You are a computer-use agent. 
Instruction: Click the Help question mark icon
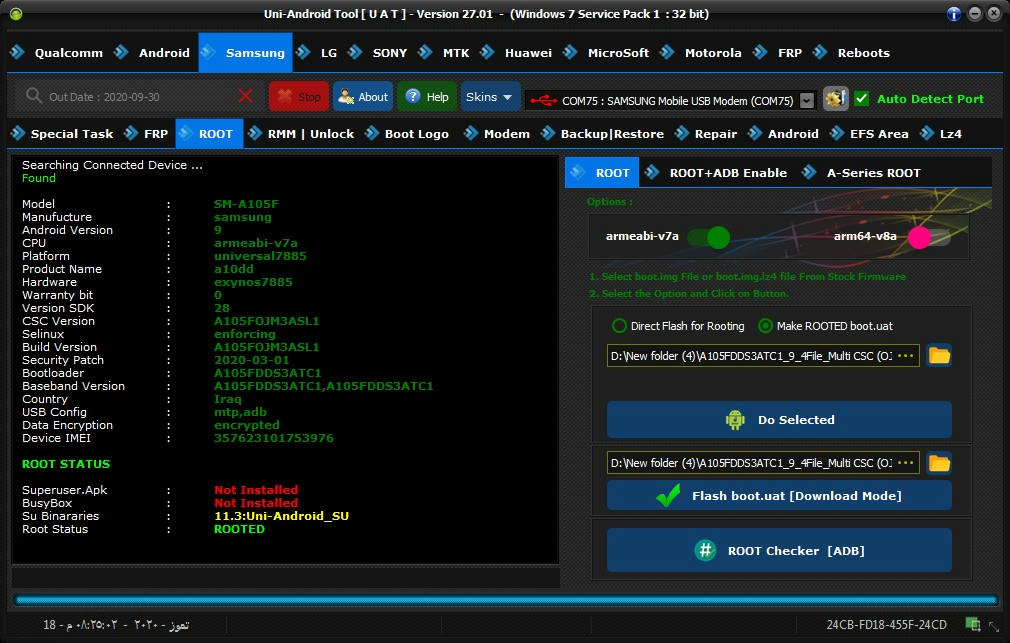[413, 97]
